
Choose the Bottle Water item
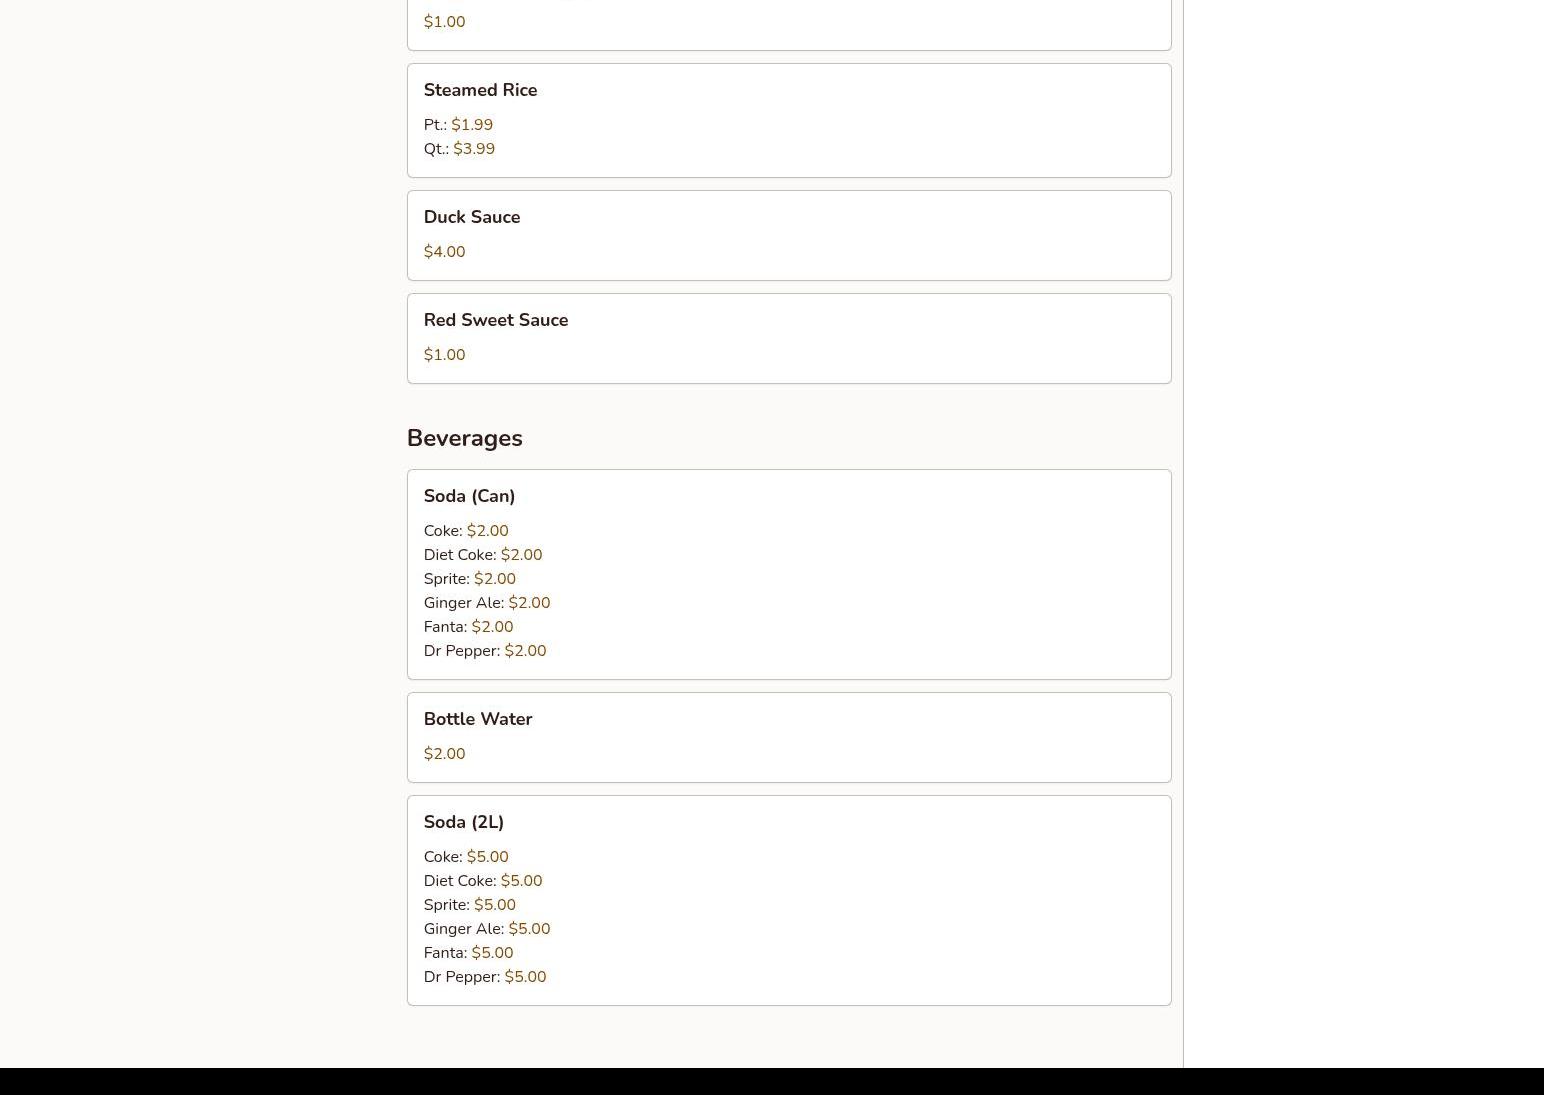pyautogui.click(x=789, y=737)
